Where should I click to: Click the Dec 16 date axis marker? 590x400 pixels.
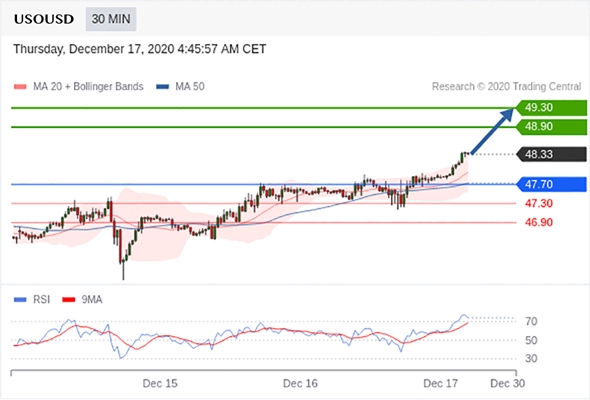point(300,383)
